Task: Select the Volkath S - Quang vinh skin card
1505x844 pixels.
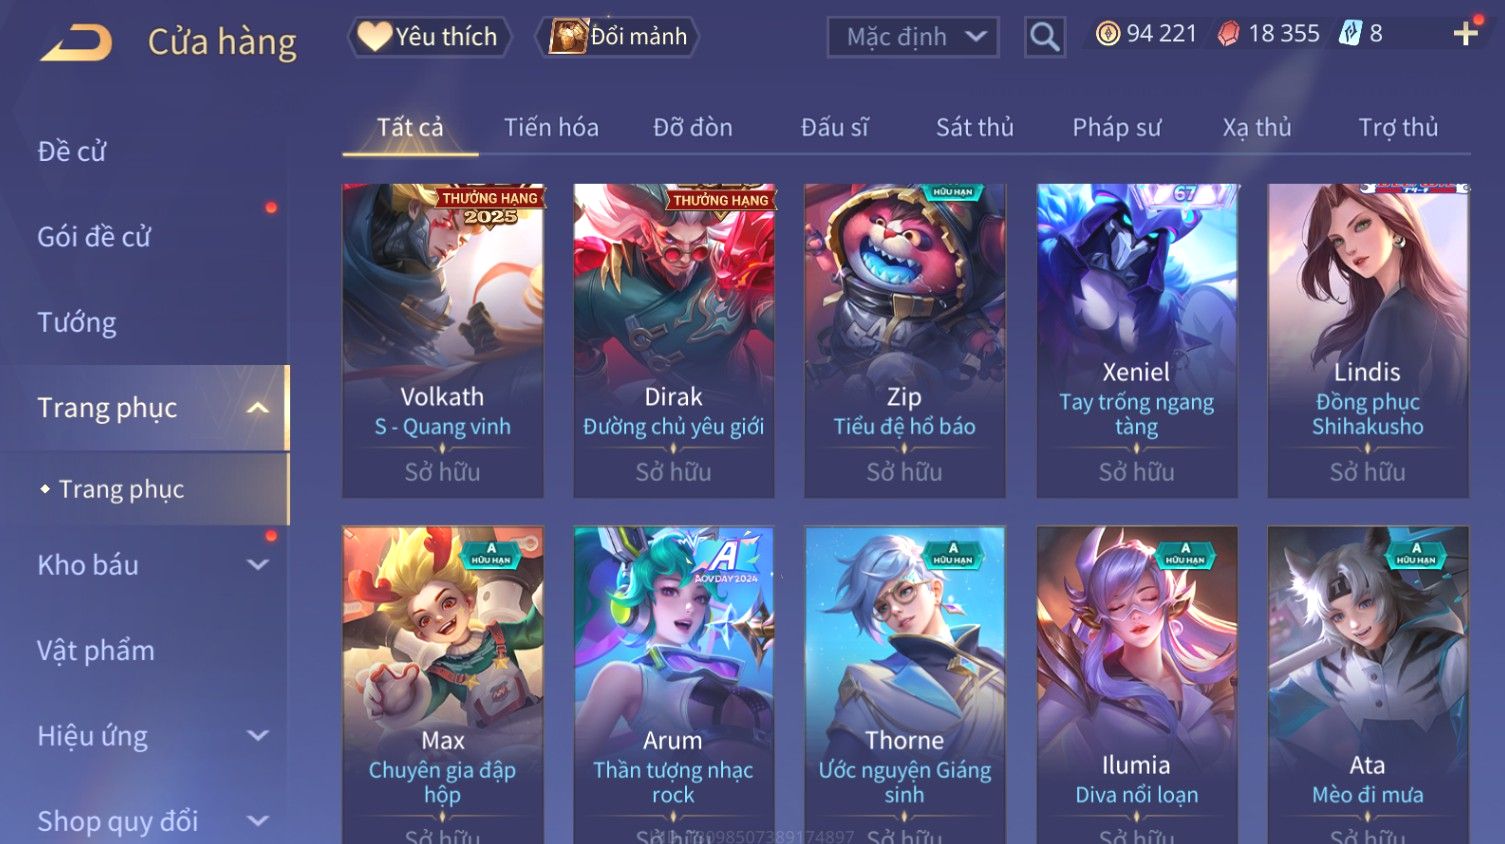Action: (443, 340)
